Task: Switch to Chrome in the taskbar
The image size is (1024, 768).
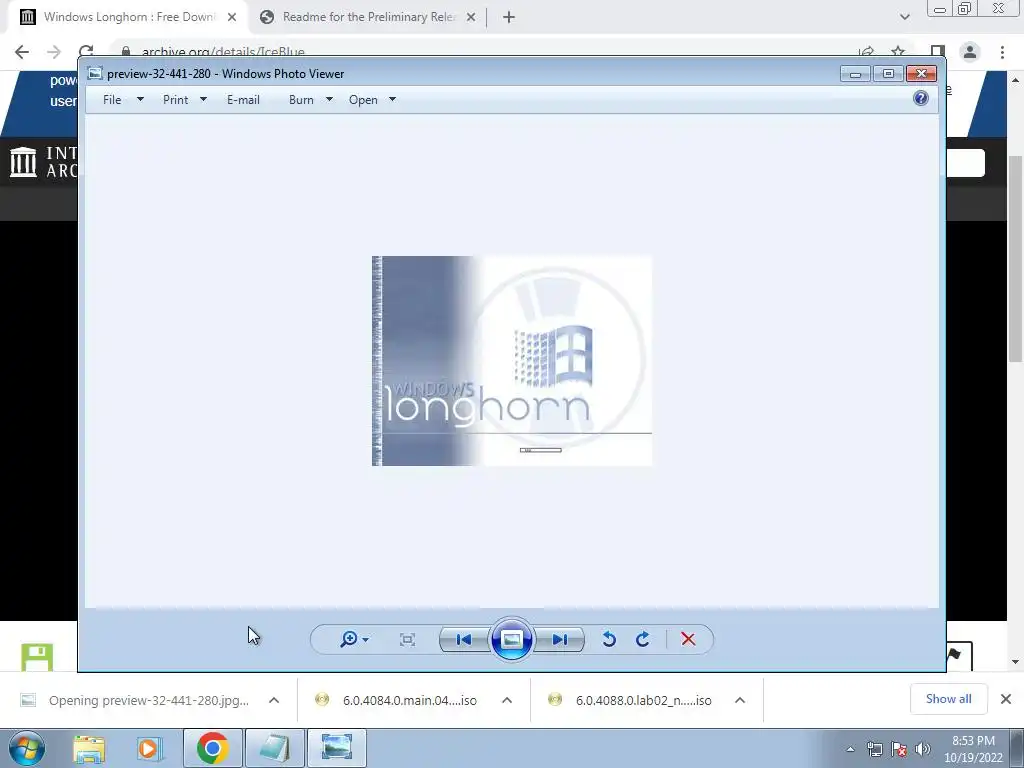Action: coord(212,748)
